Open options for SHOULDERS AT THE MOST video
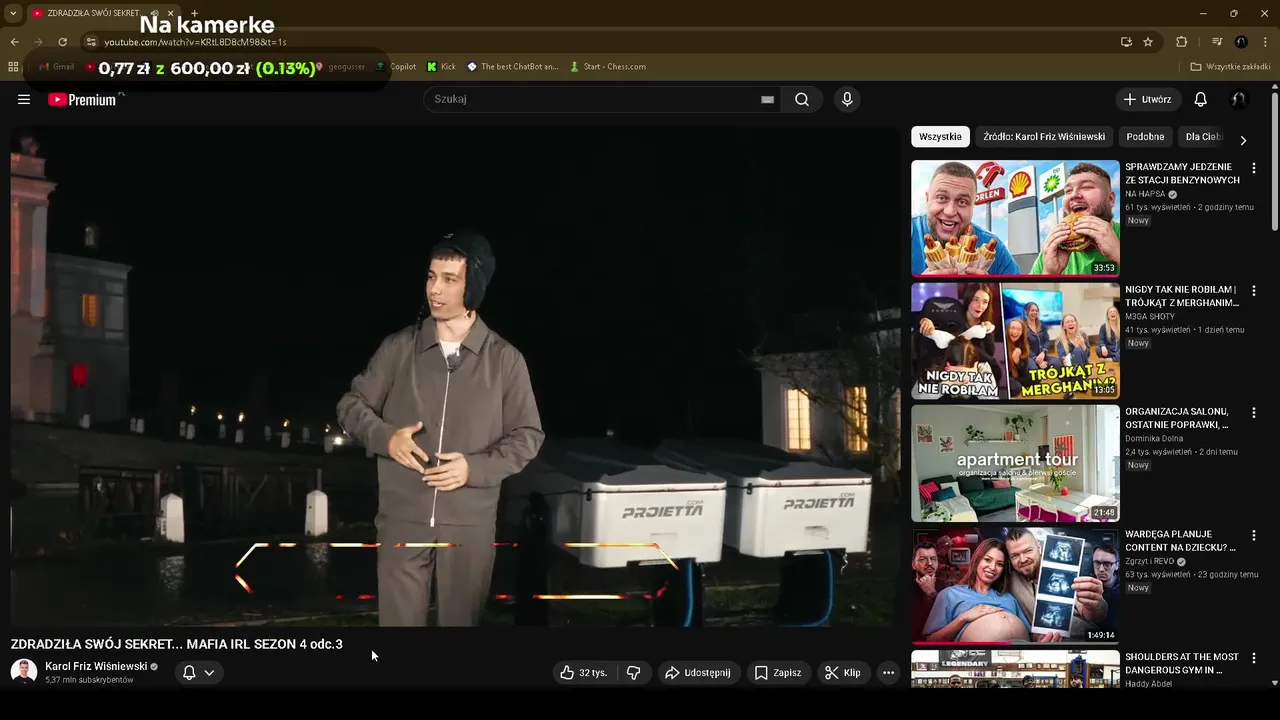The height and width of the screenshot is (720, 1280). click(1254, 658)
